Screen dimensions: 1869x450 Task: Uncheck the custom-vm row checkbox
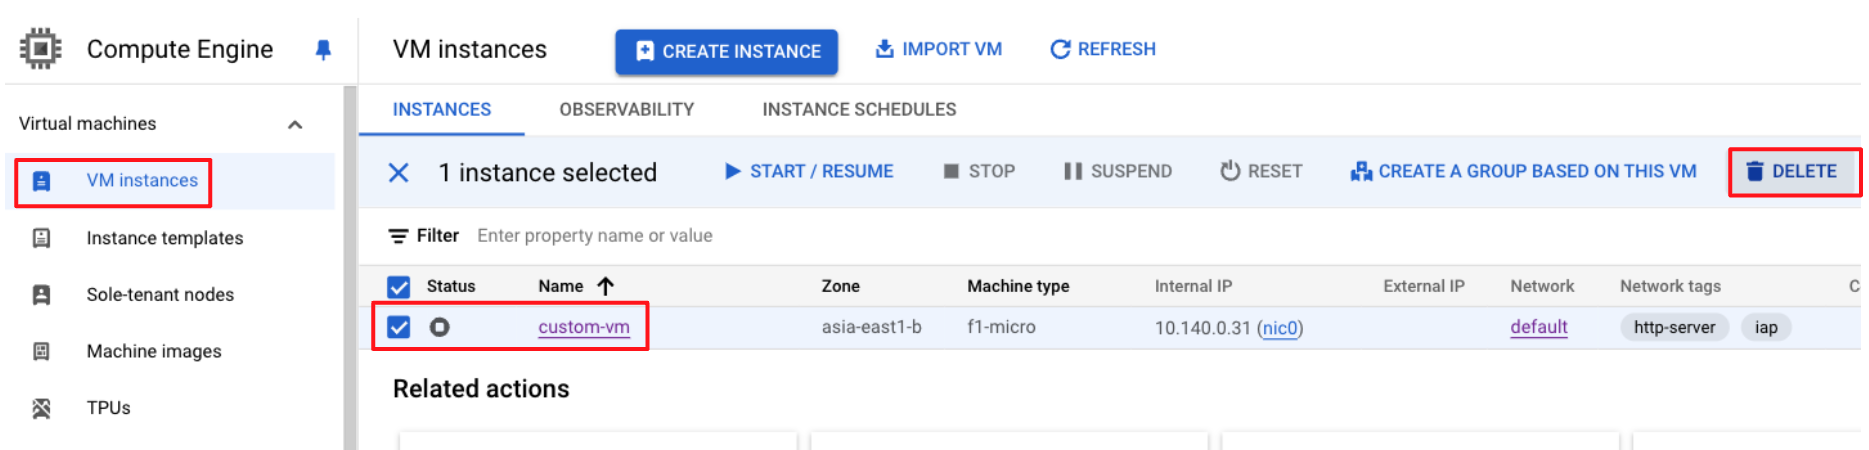coord(399,327)
